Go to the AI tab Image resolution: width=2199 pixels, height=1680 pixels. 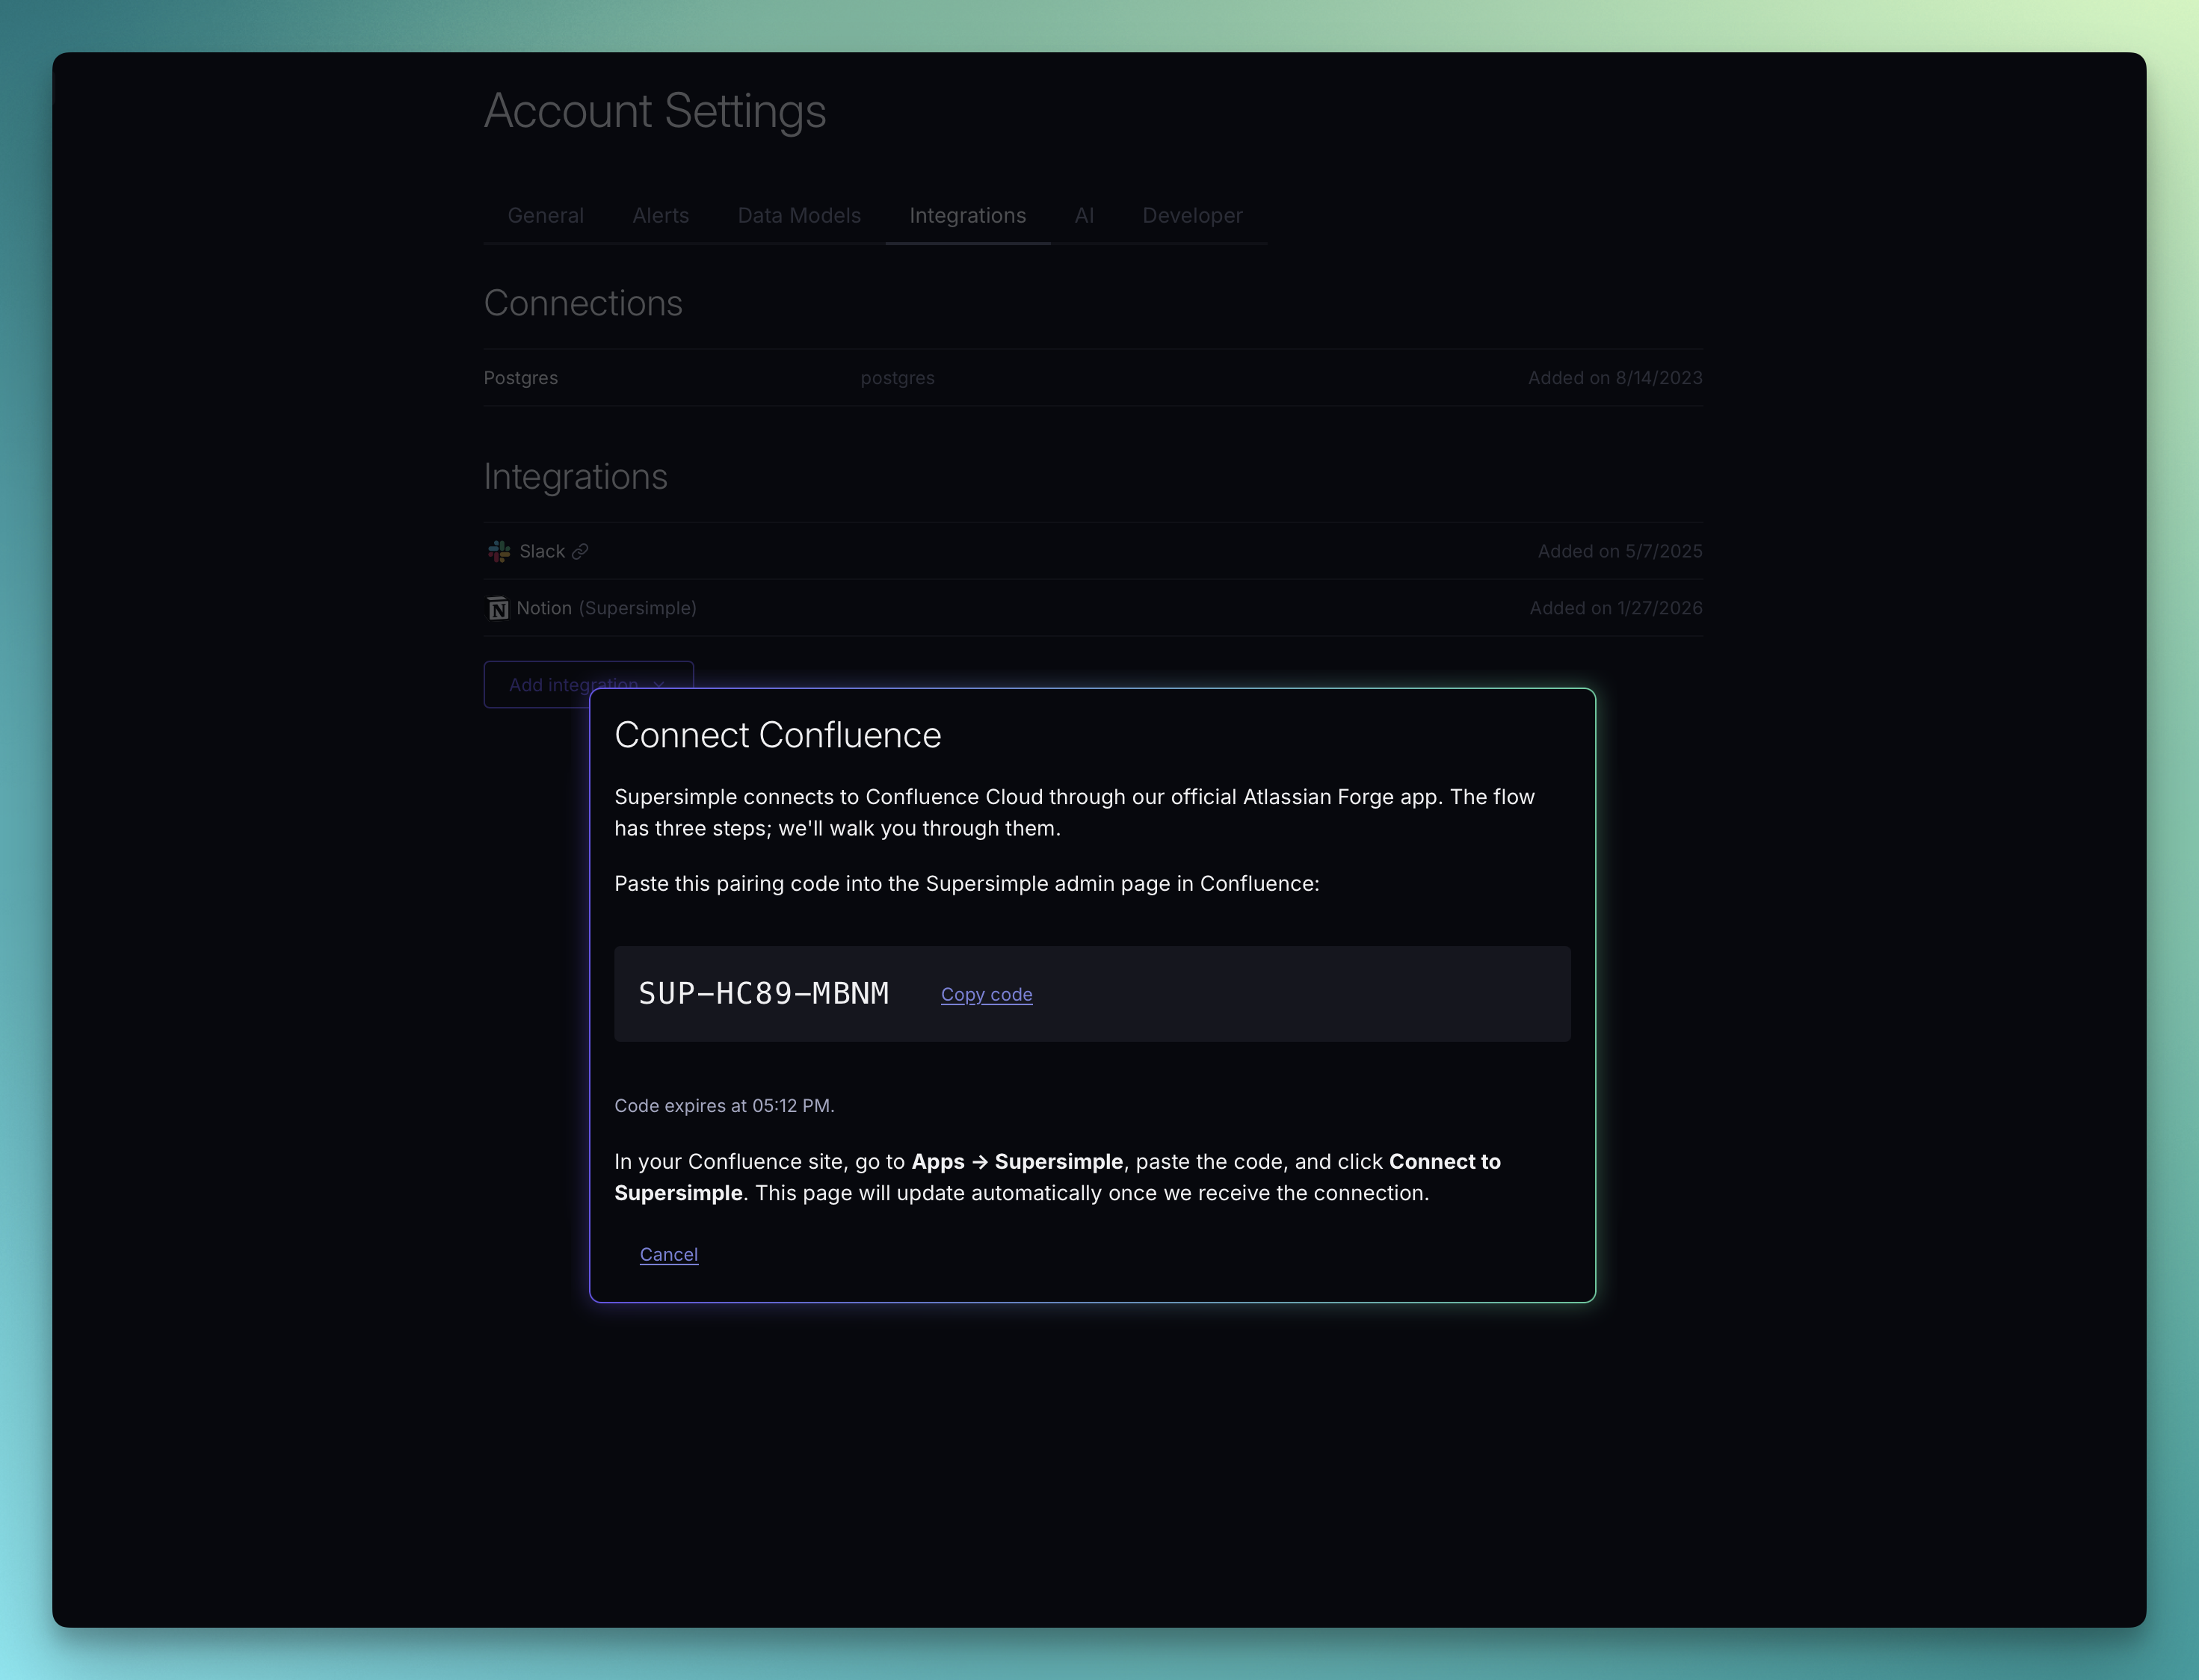(1084, 215)
